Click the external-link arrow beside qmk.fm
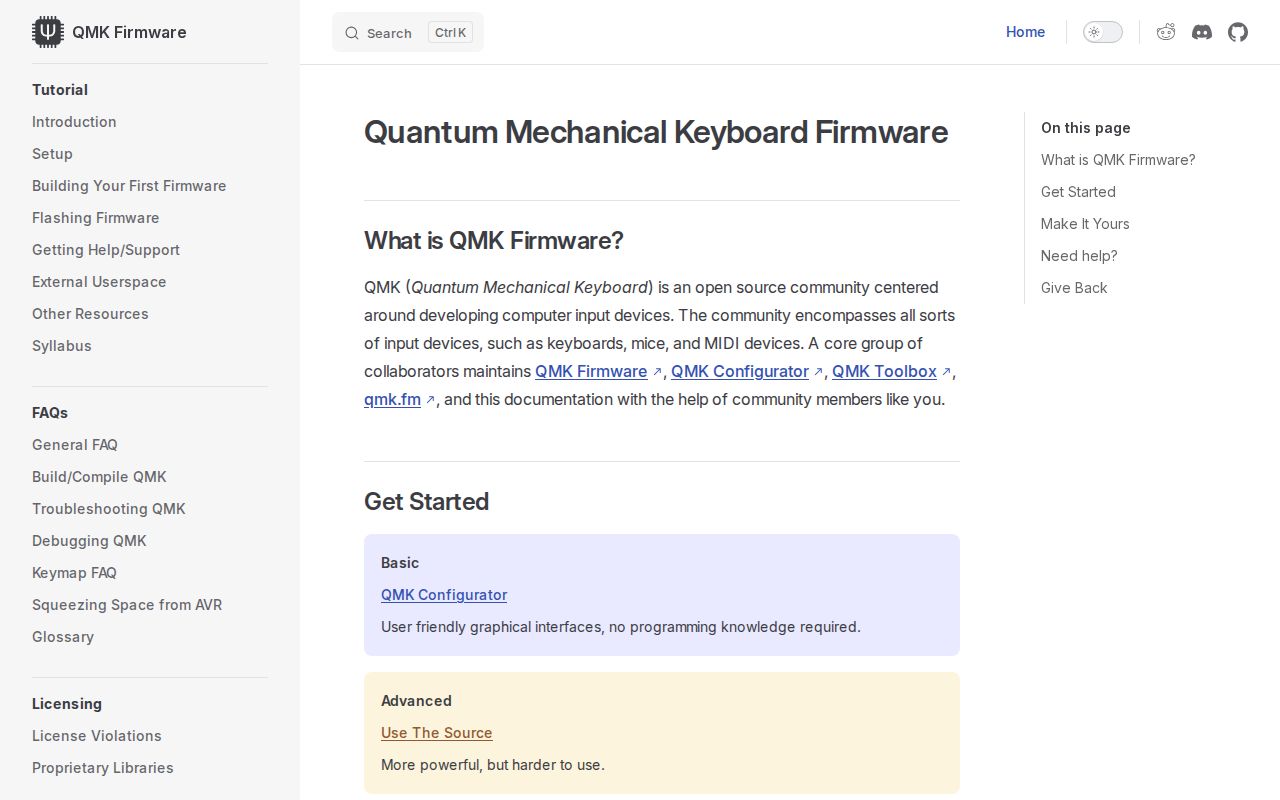Viewport: 1280px width, 800px height. tap(431, 398)
